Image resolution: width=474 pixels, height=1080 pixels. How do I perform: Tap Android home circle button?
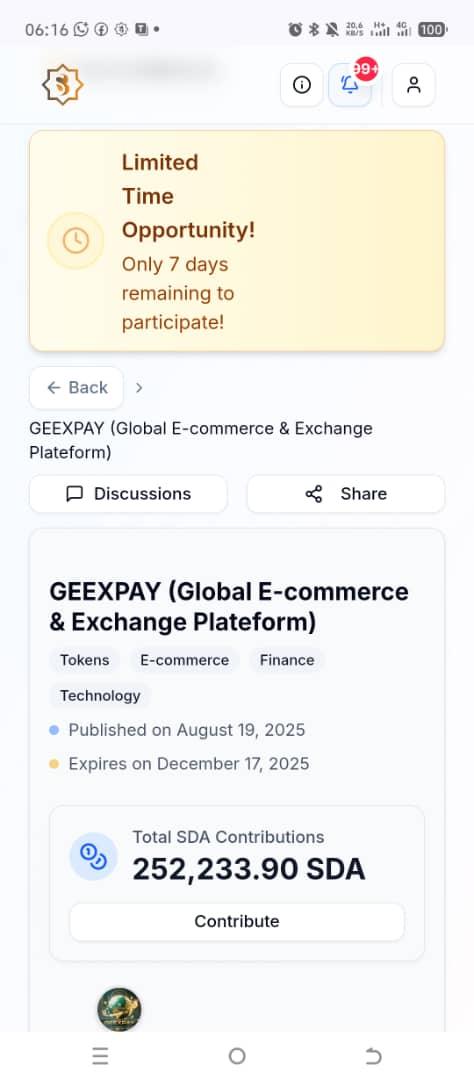click(237, 1056)
